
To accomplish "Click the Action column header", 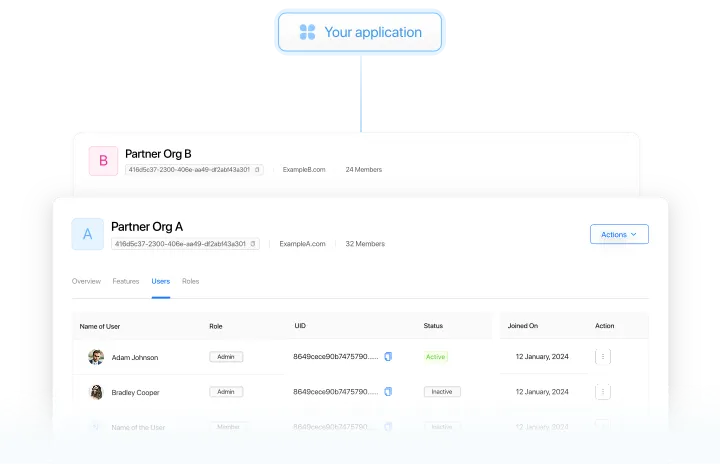I will 604,326.
